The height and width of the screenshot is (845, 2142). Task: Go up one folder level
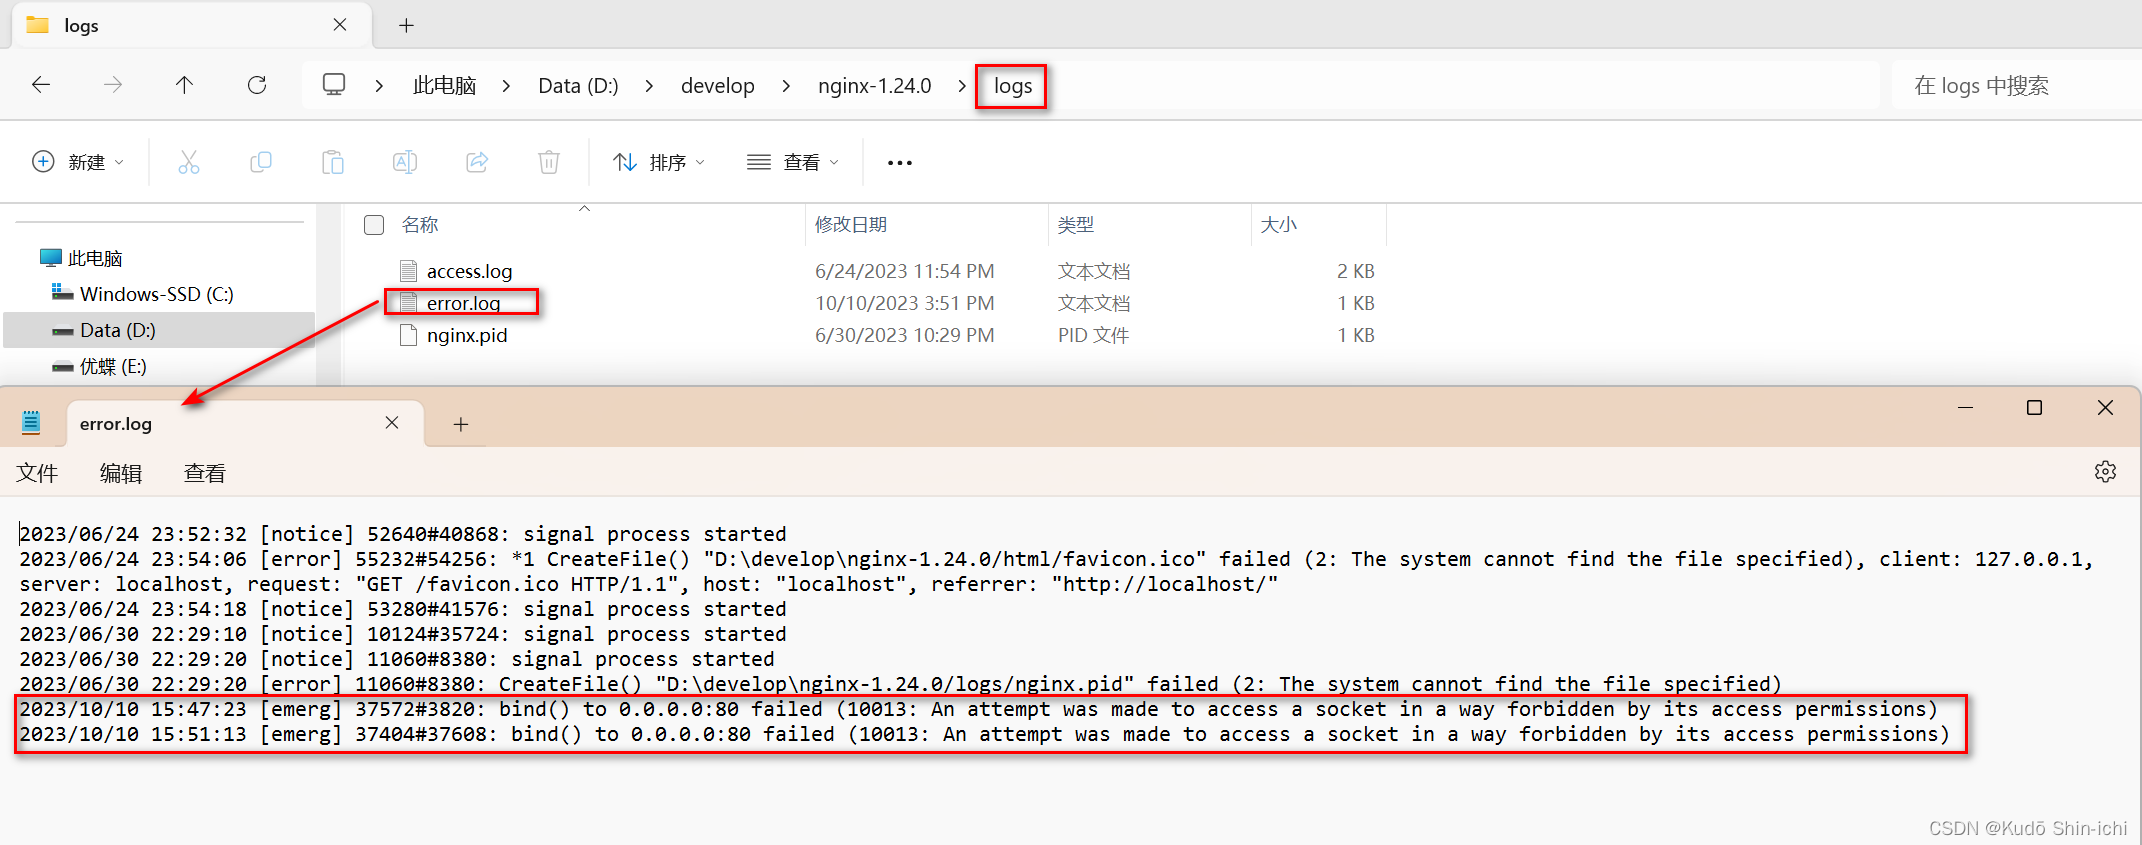185,85
